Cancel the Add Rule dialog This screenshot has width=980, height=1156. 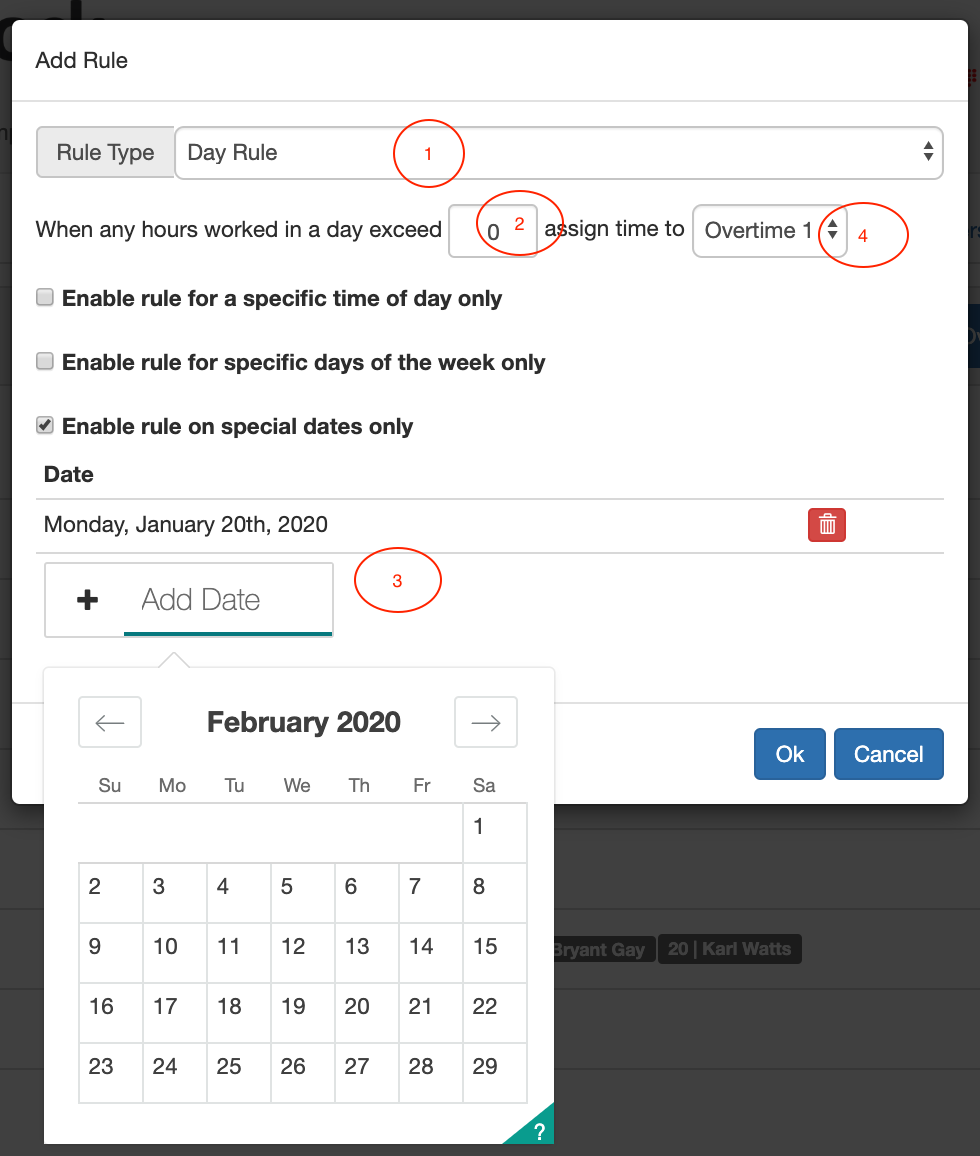tap(889, 753)
